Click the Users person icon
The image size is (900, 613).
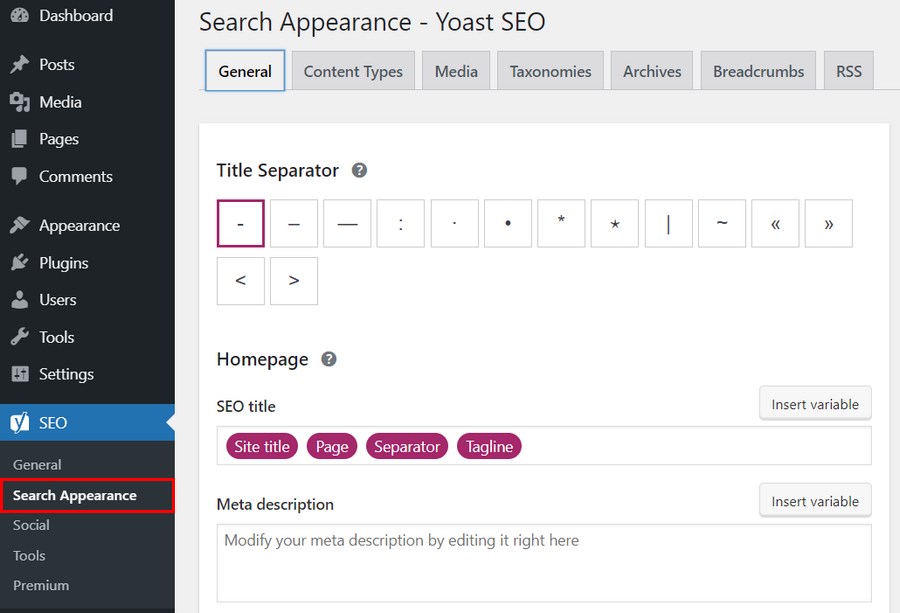[x=20, y=300]
